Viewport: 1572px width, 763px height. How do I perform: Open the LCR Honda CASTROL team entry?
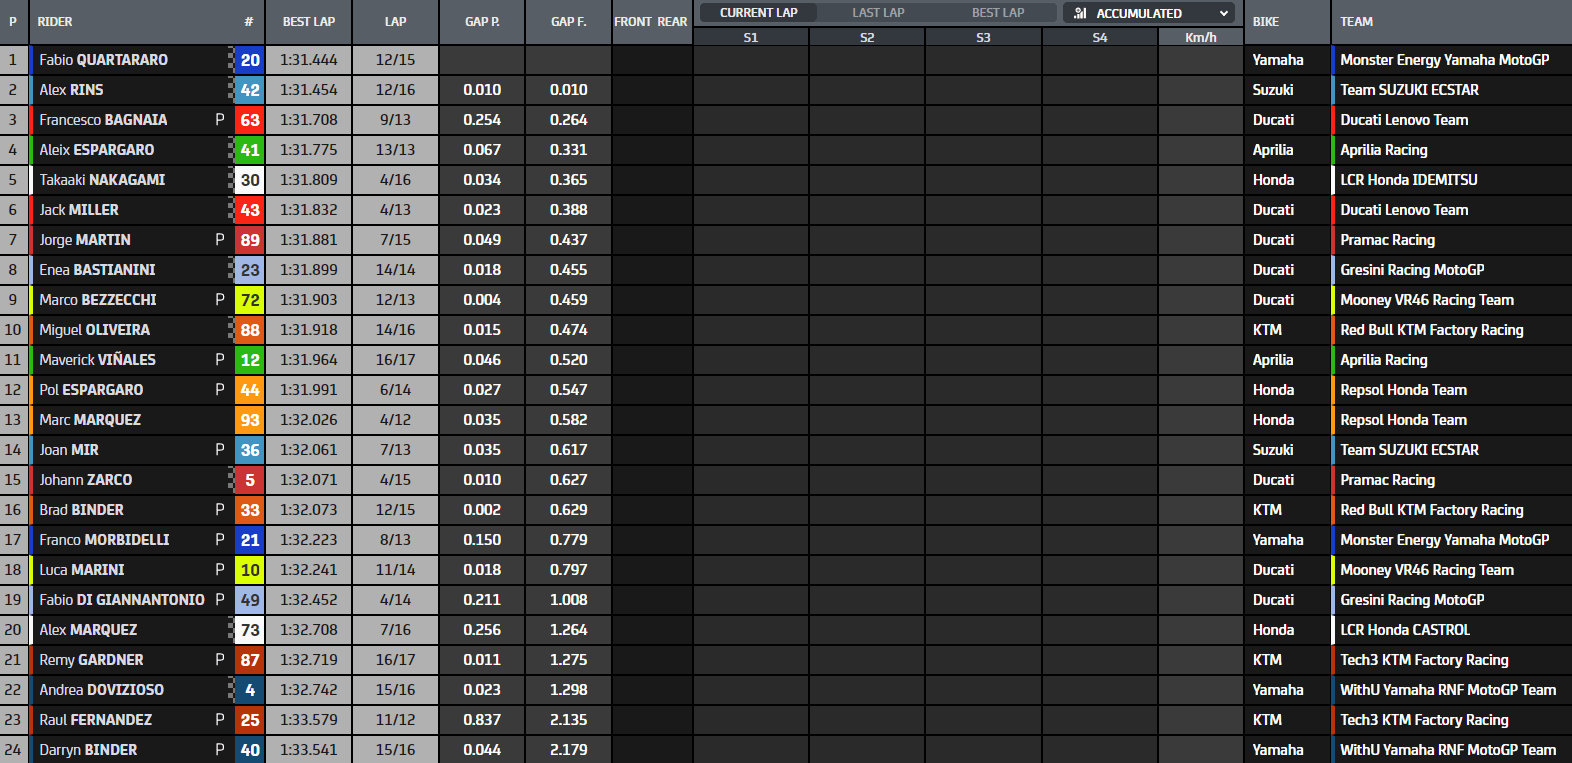pos(1405,630)
